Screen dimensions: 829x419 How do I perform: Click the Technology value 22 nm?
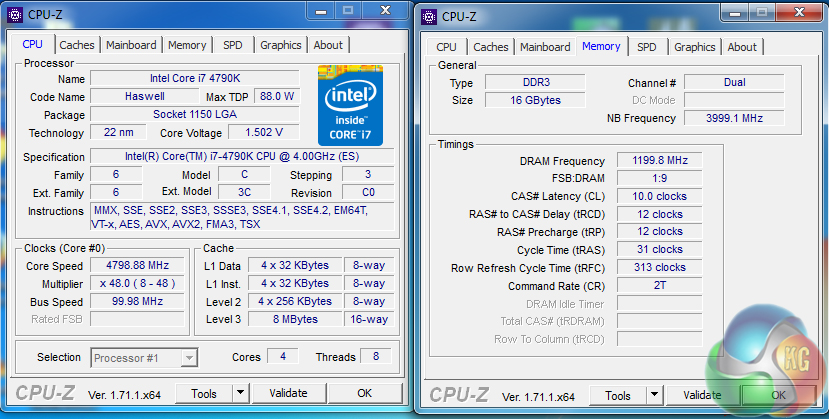pos(118,132)
